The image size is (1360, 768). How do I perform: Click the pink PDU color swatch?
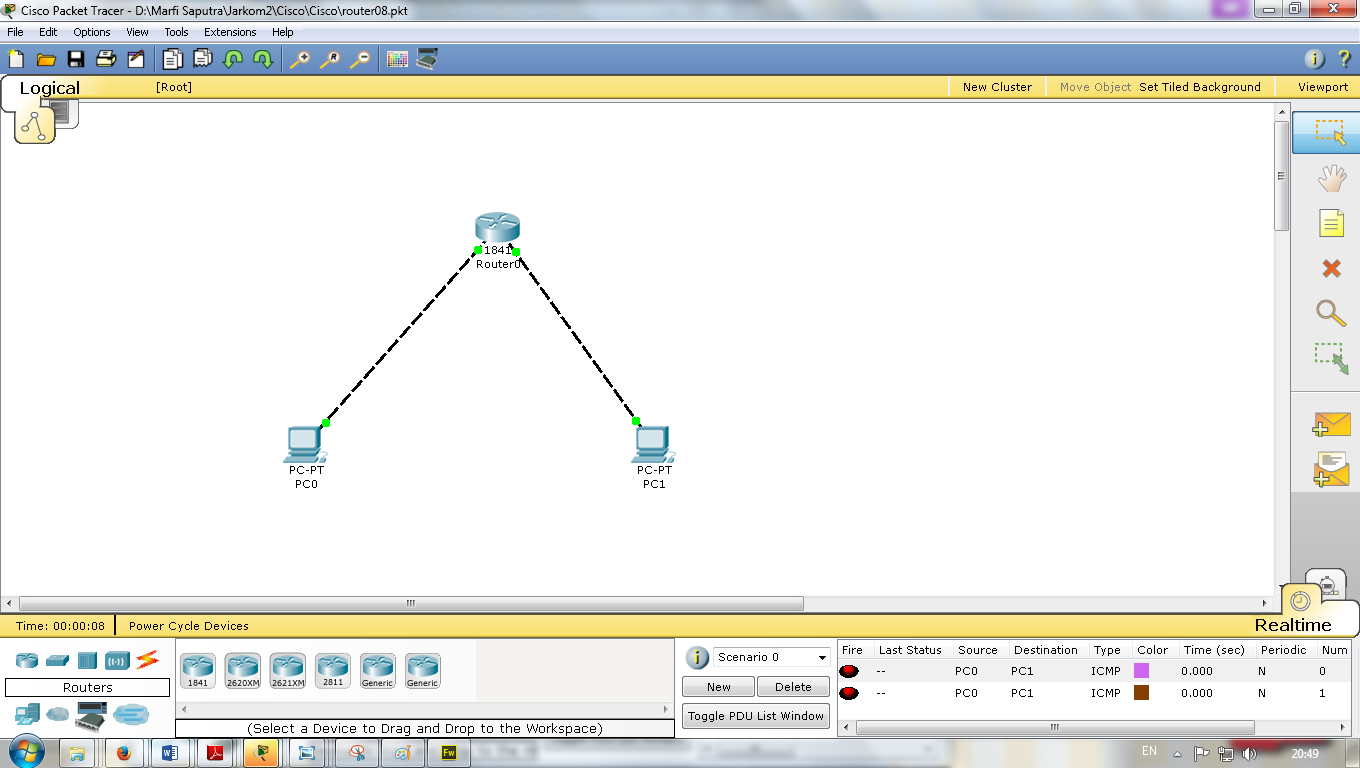[x=1141, y=671]
